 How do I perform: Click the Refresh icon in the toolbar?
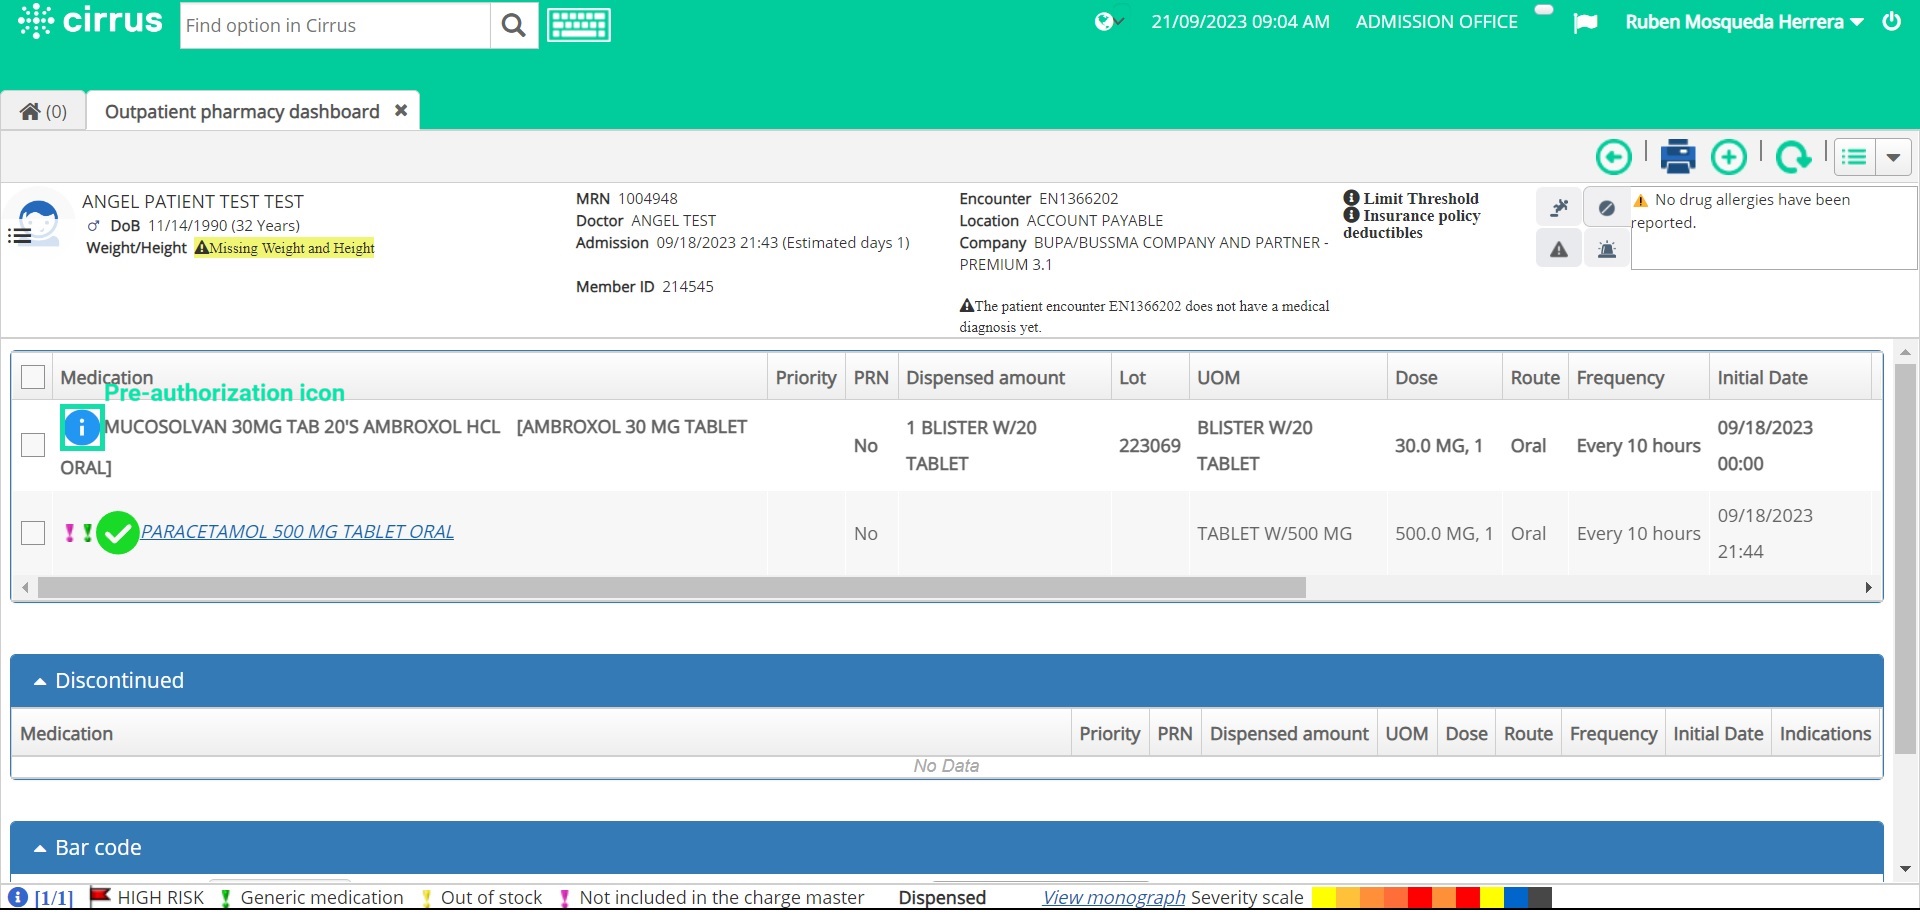coord(1794,157)
